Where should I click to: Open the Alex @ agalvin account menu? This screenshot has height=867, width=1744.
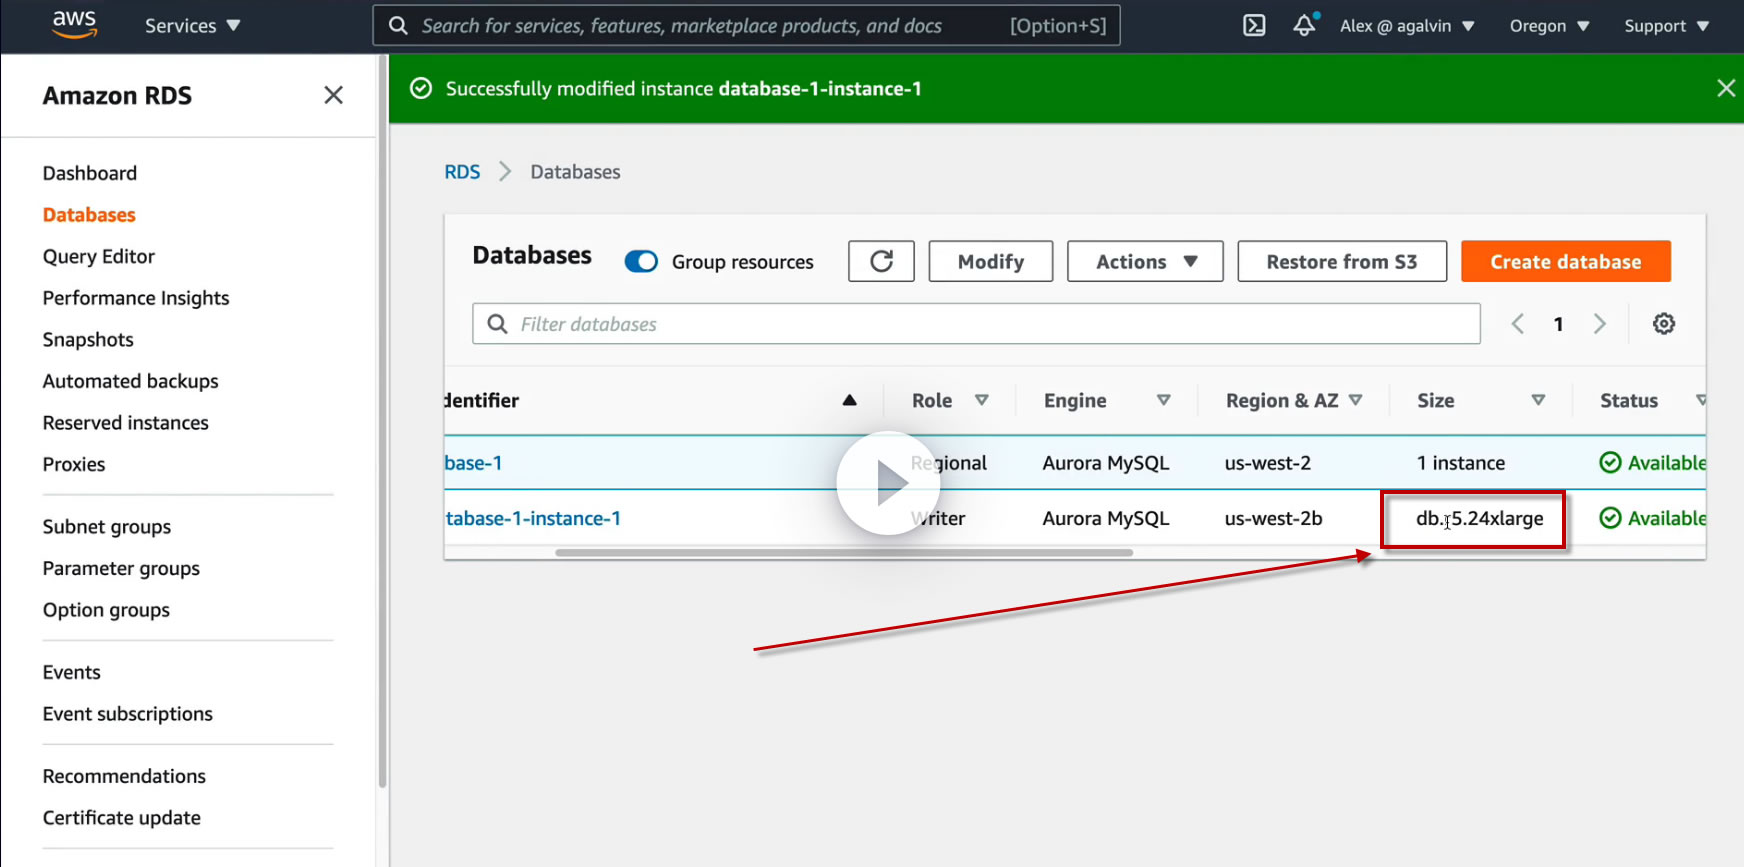[1407, 26]
